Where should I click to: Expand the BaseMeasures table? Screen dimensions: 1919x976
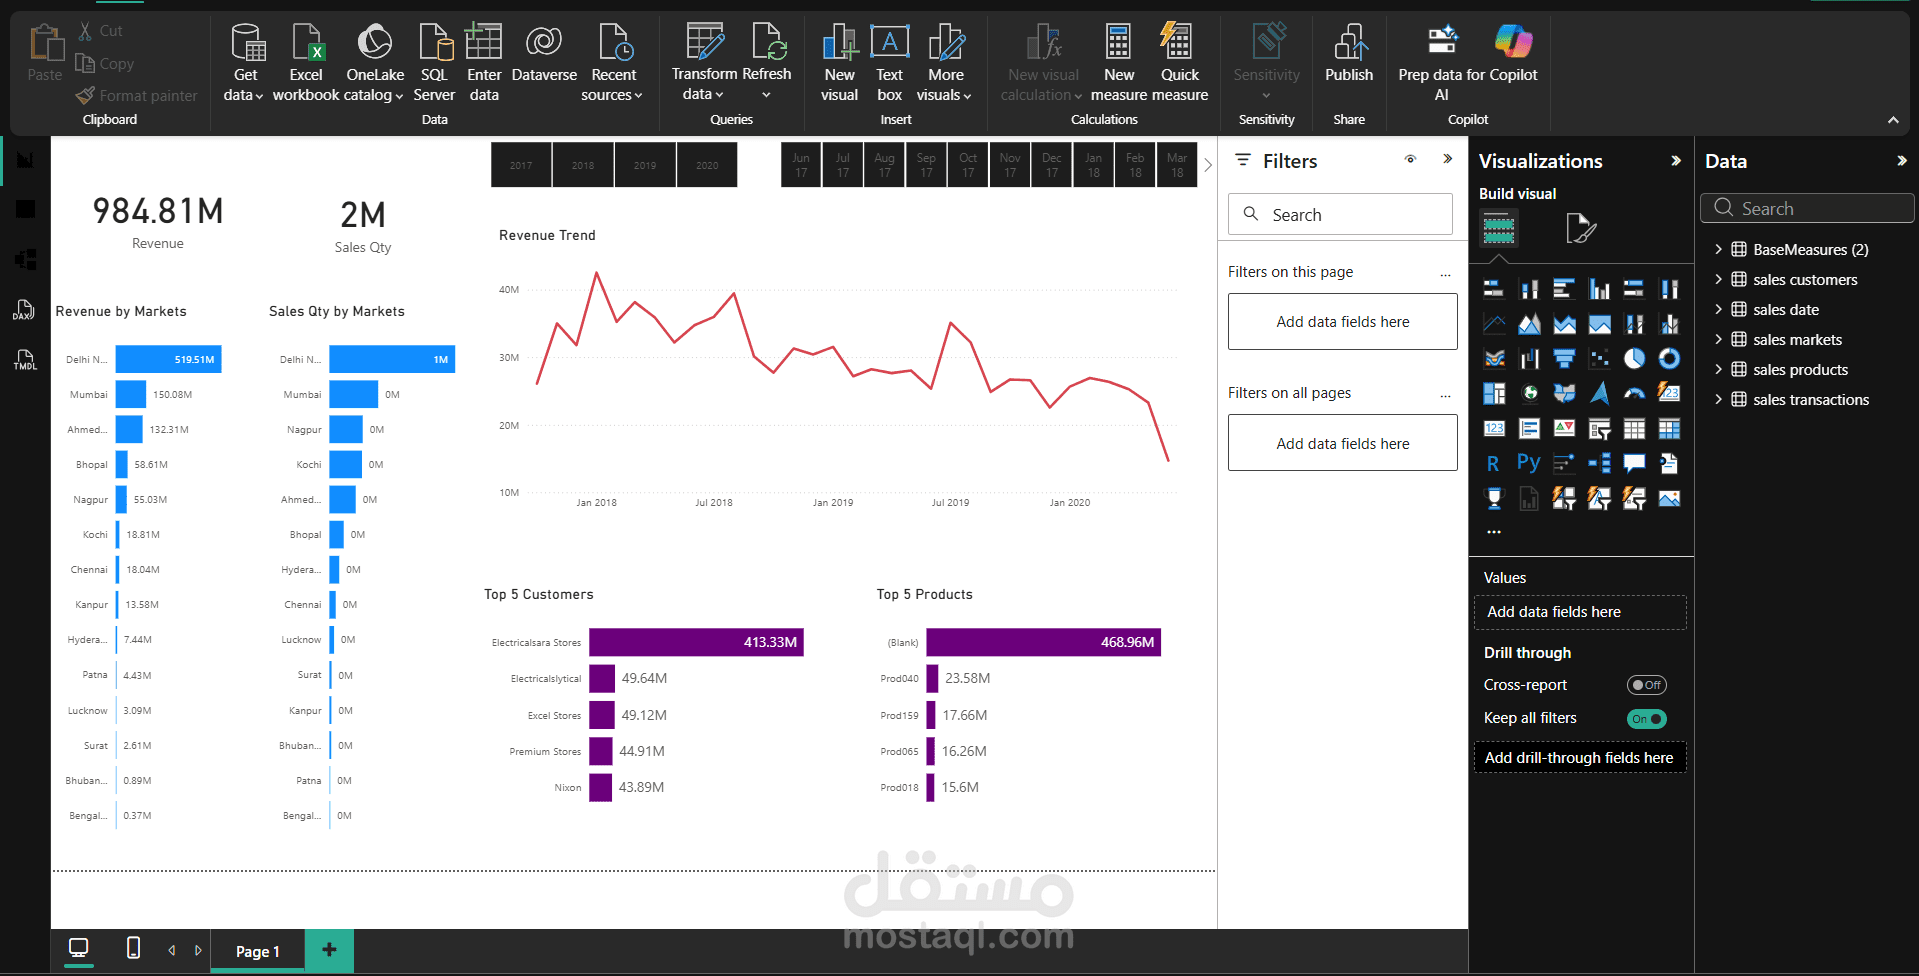click(x=1718, y=249)
